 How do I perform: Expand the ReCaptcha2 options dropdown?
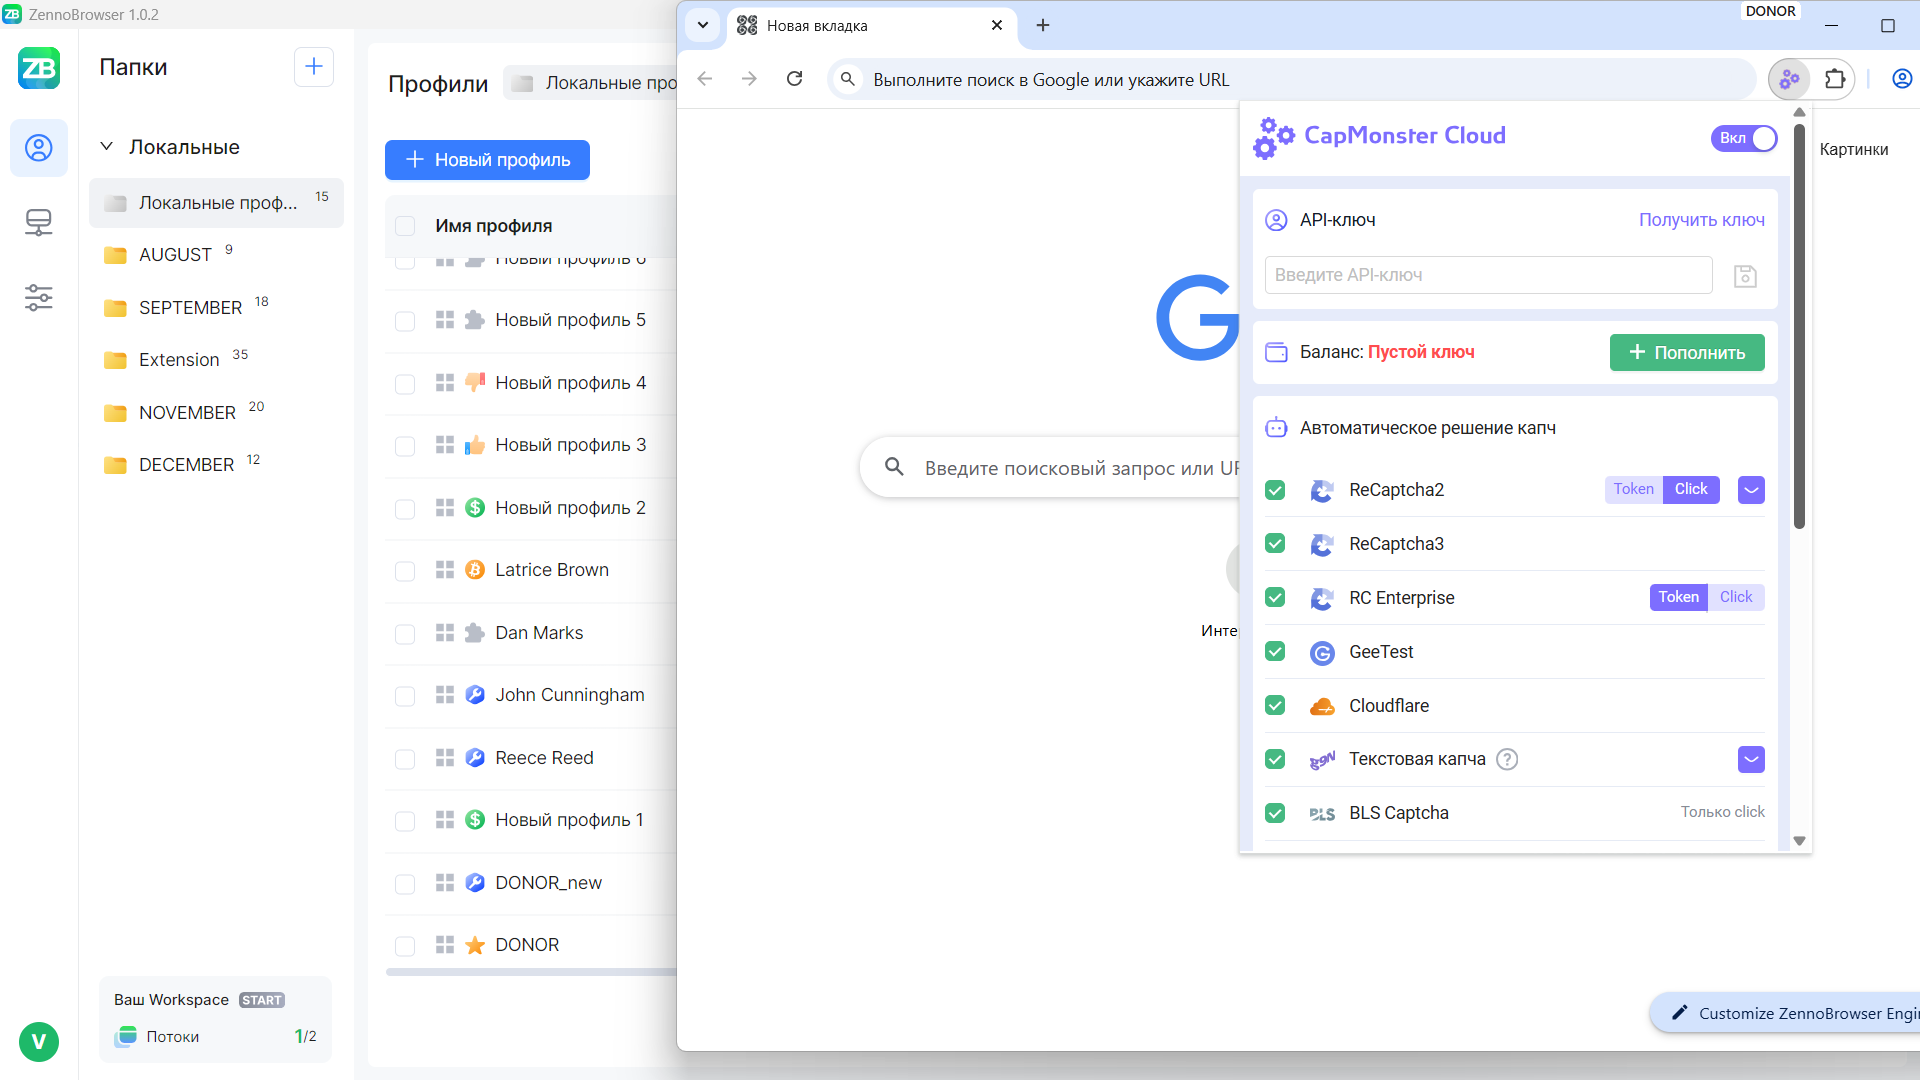click(1751, 490)
